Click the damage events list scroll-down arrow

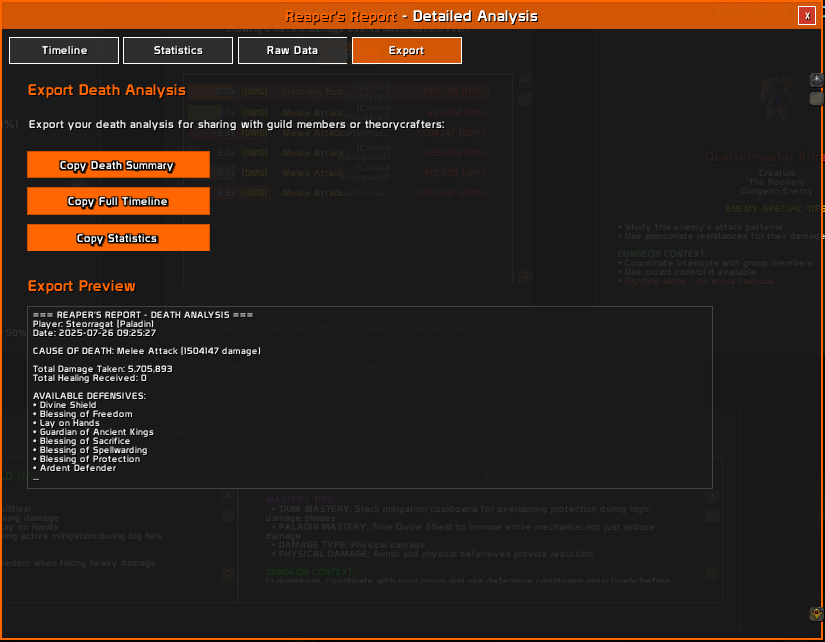click(525, 276)
